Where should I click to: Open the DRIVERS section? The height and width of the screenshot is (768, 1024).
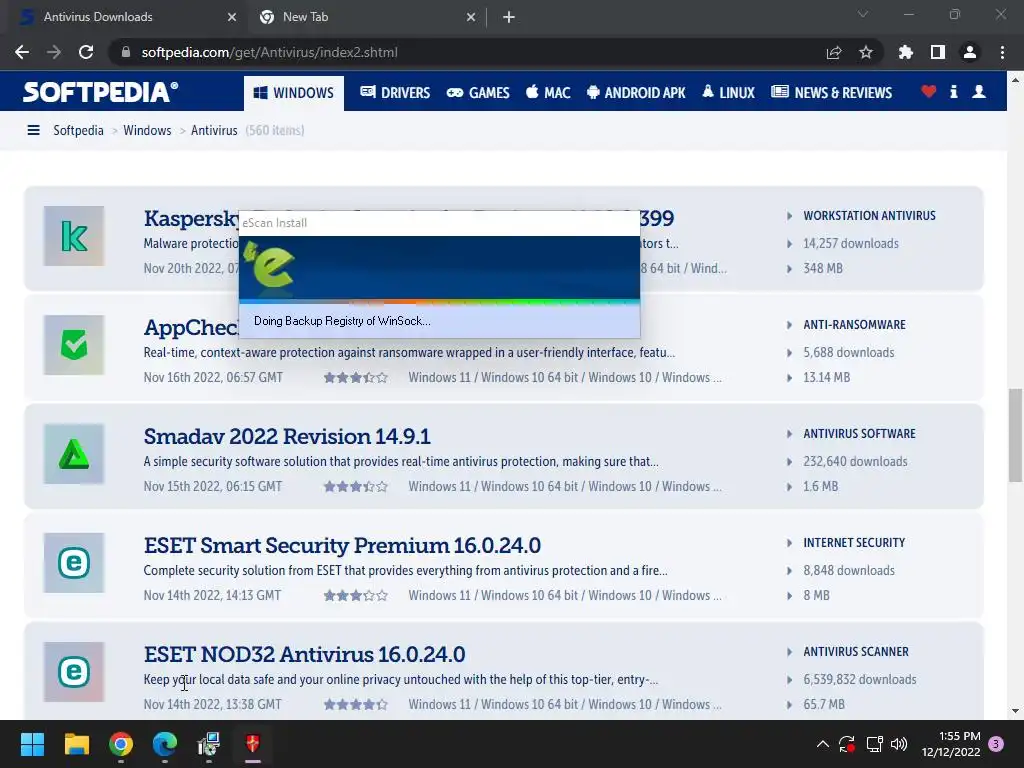(x=395, y=93)
